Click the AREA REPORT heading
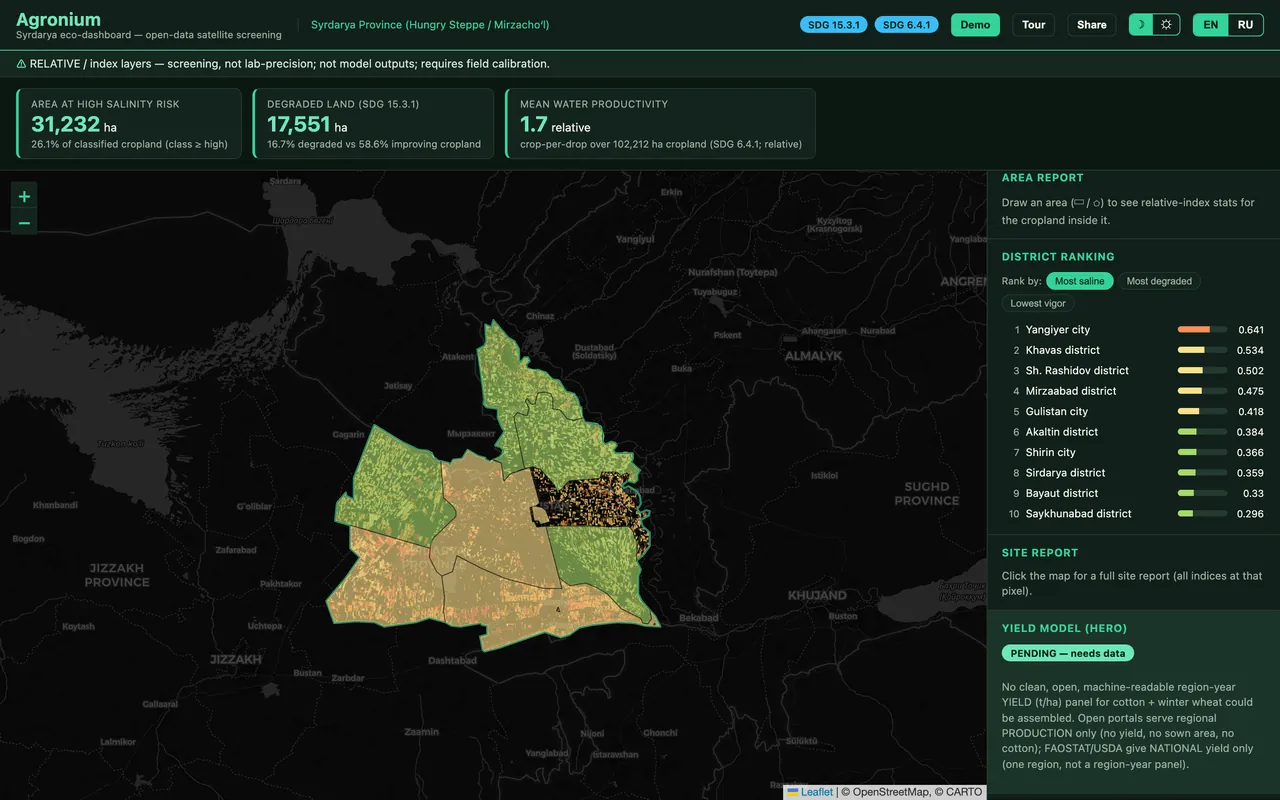1280x800 pixels. (1043, 178)
